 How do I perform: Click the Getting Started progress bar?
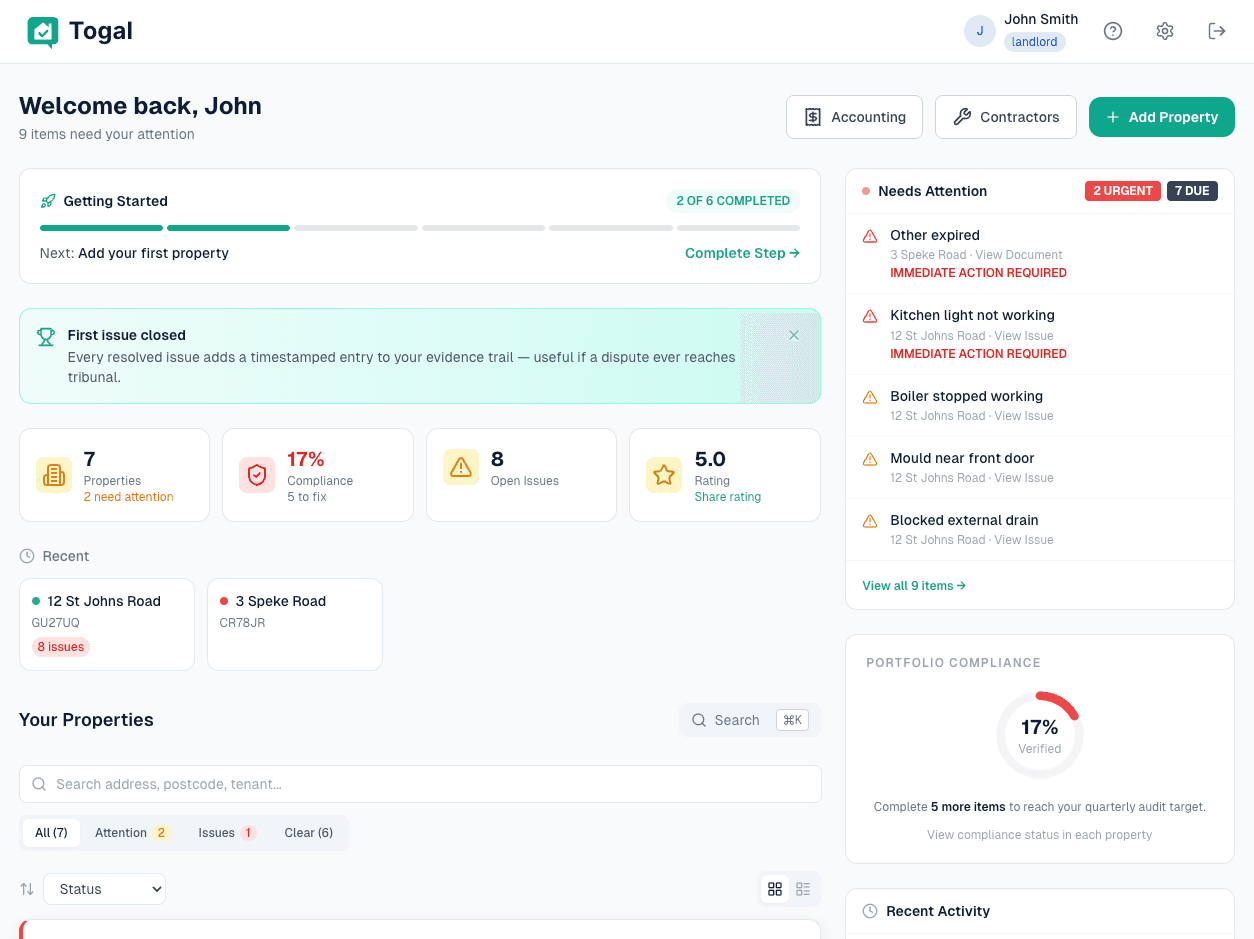coord(419,227)
